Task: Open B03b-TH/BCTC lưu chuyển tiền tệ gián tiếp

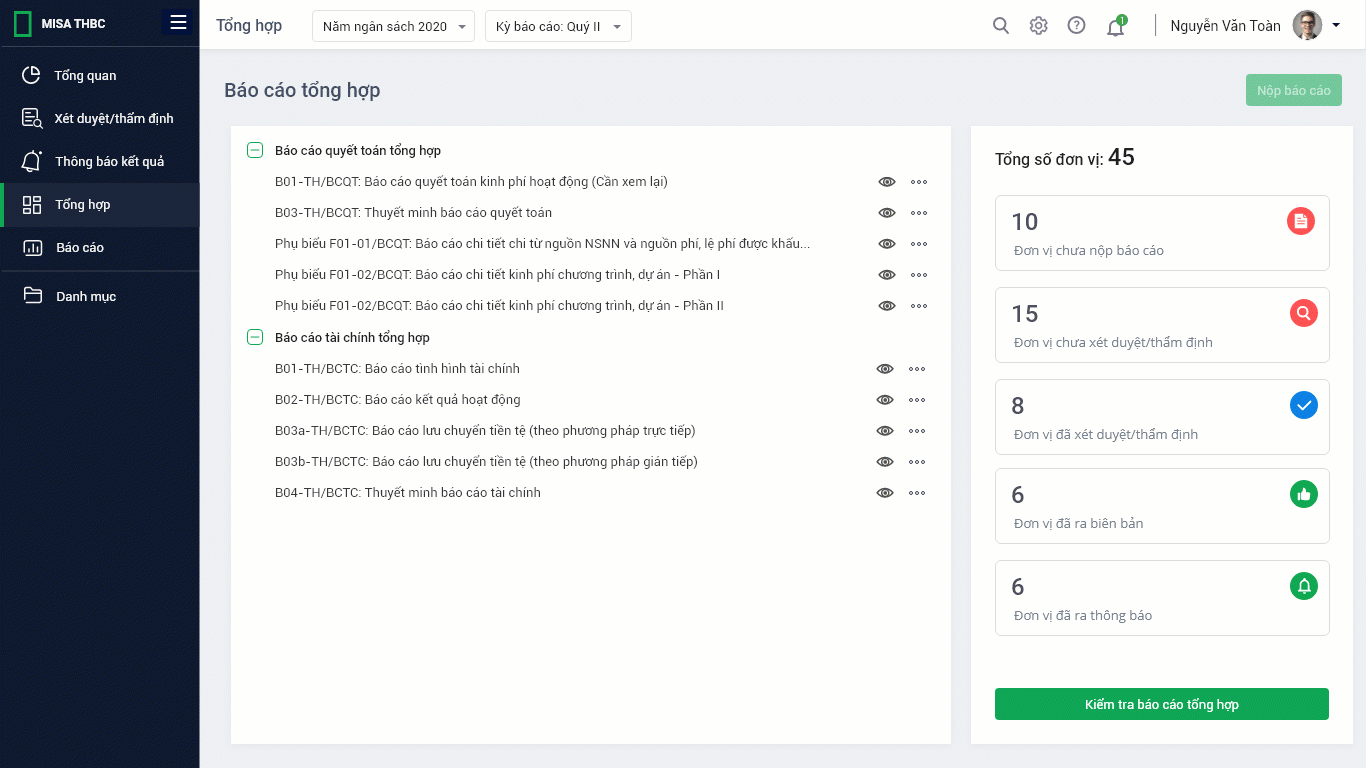Action: (x=486, y=462)
